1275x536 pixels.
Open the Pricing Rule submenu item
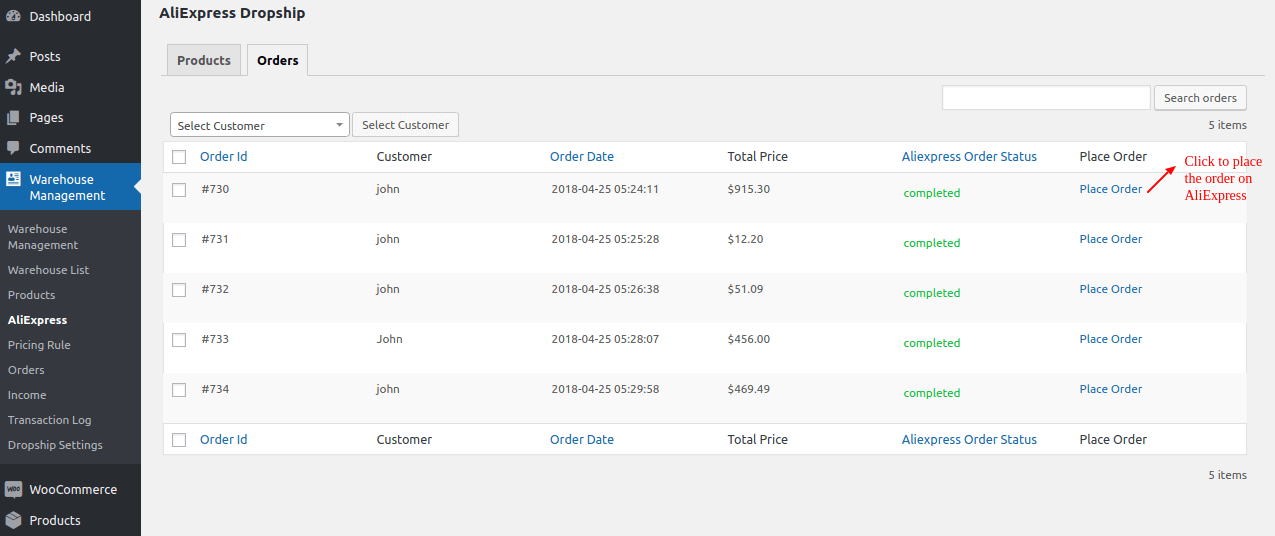coord(39,345)
